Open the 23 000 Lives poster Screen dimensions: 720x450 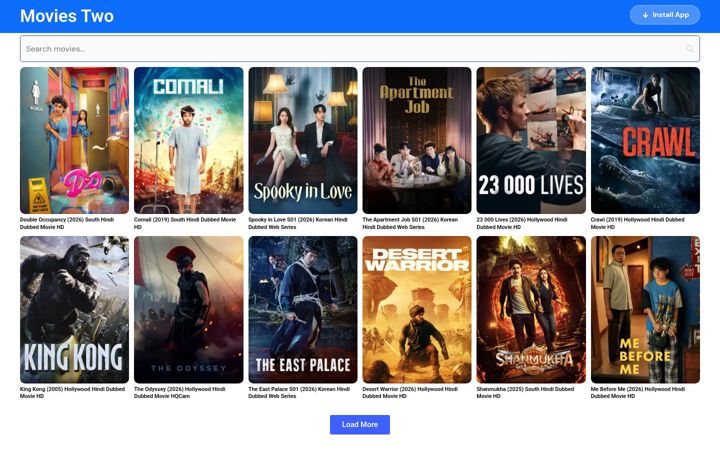(531, 141)
